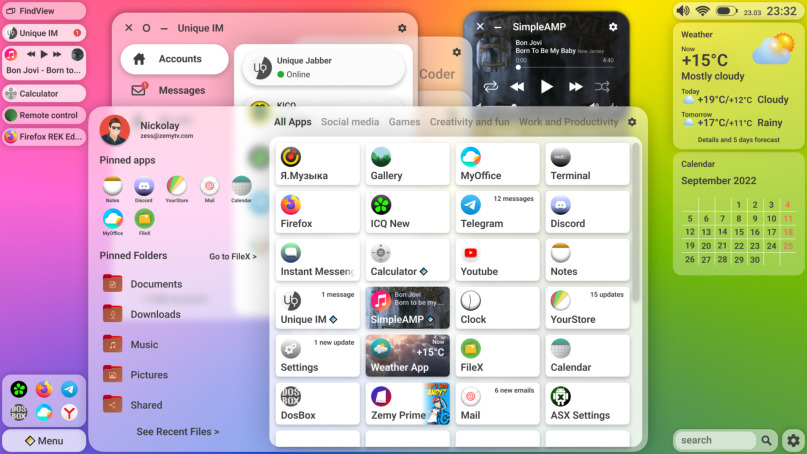Switch to FindView in task list
Screen dimensions: 807x454
click(44, 11)
